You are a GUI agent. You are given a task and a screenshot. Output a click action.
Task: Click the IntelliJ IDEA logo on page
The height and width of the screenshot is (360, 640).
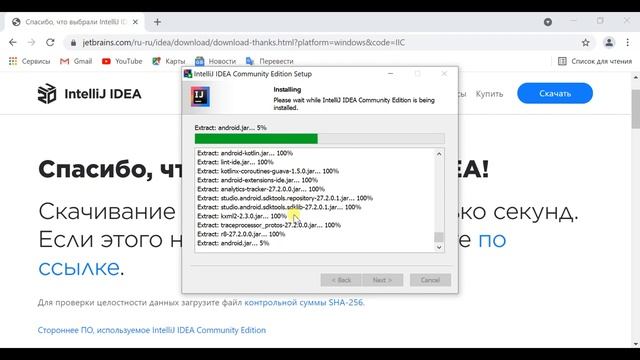click(89, 94)
